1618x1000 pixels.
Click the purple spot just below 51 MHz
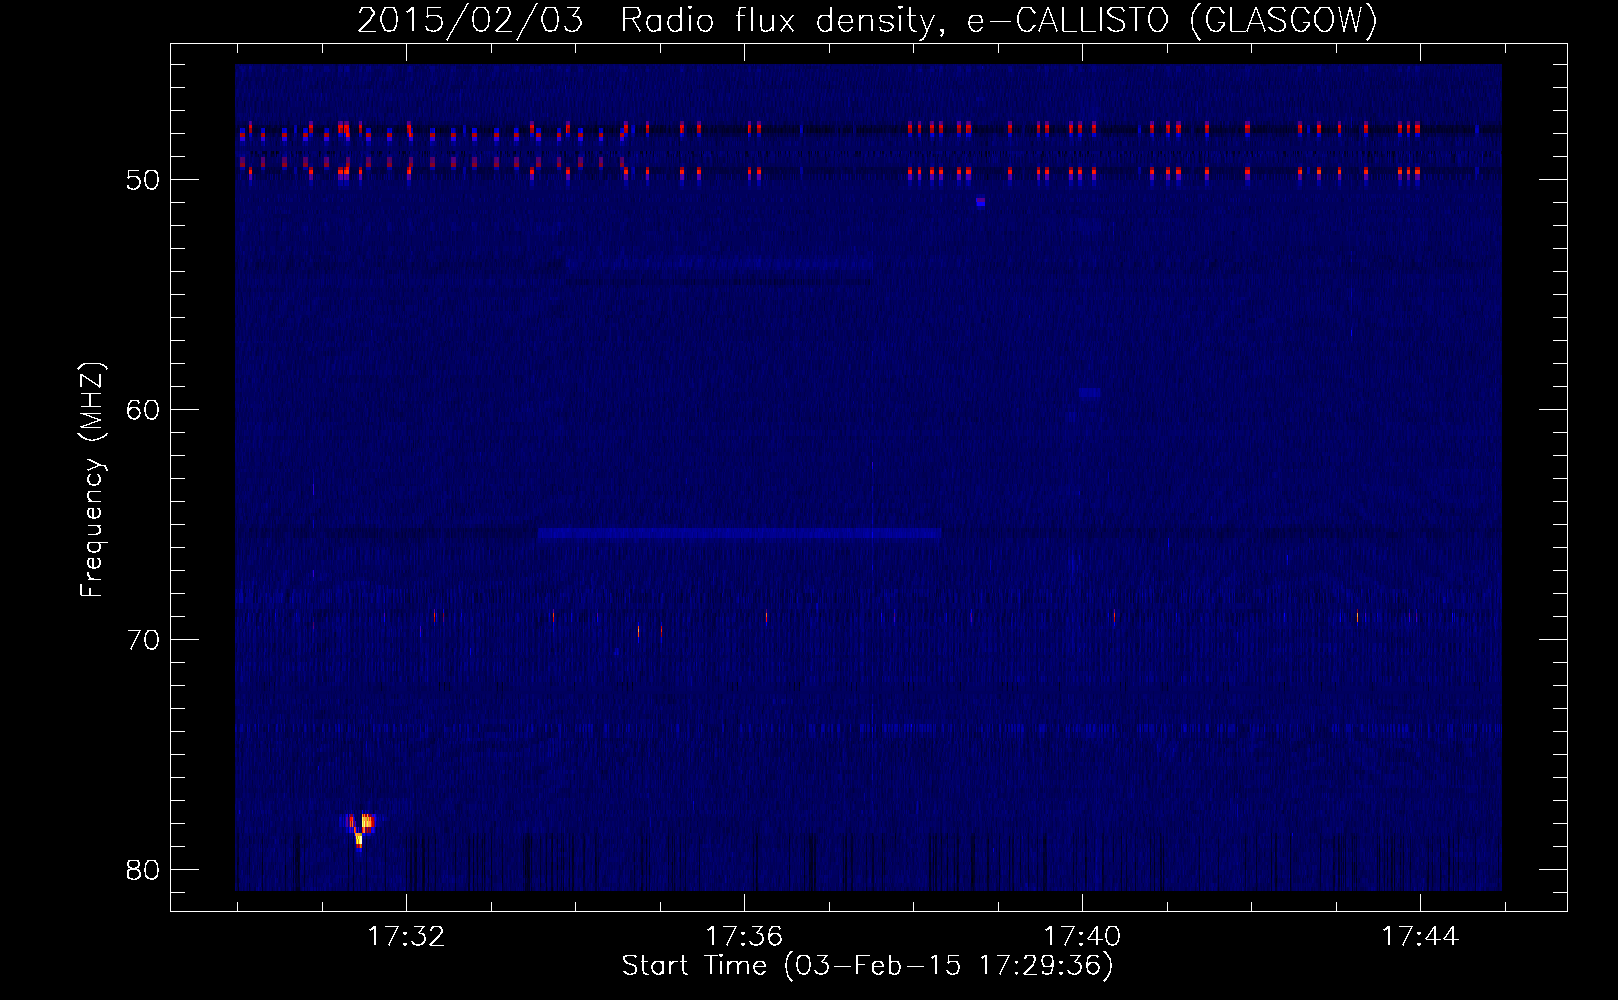(x=981, y=202)
